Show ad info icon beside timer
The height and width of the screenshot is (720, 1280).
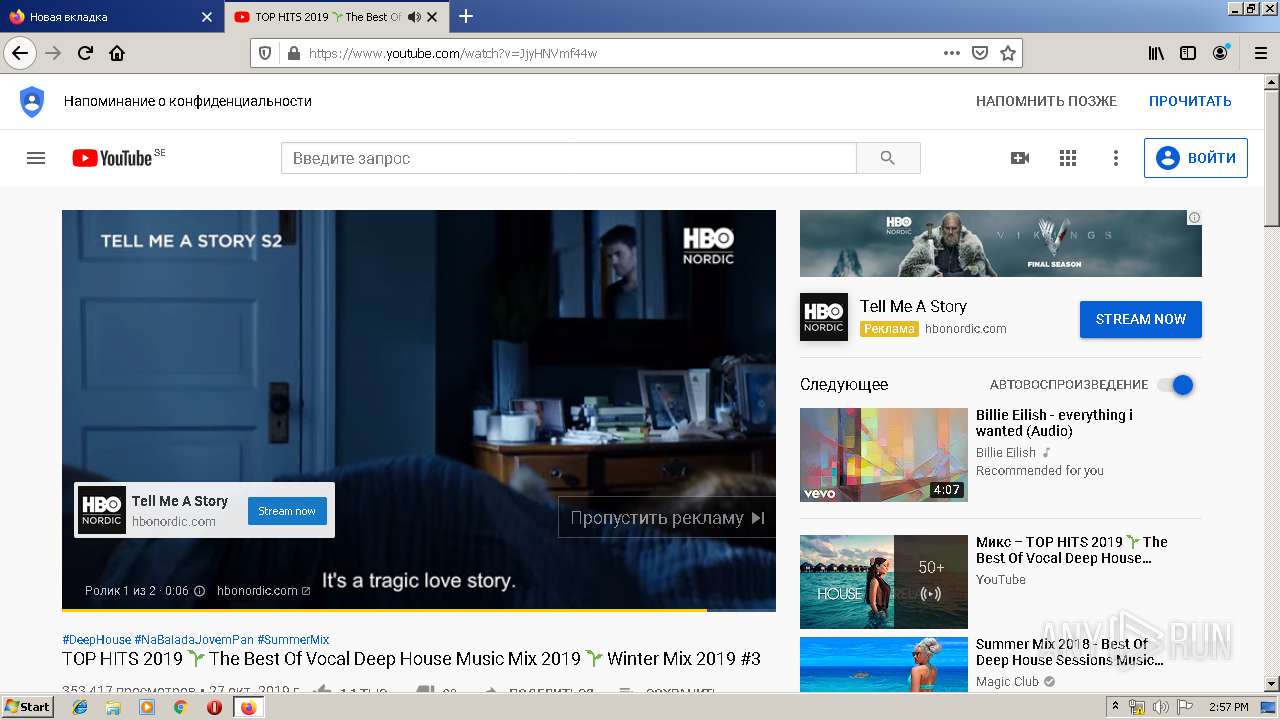199,590
